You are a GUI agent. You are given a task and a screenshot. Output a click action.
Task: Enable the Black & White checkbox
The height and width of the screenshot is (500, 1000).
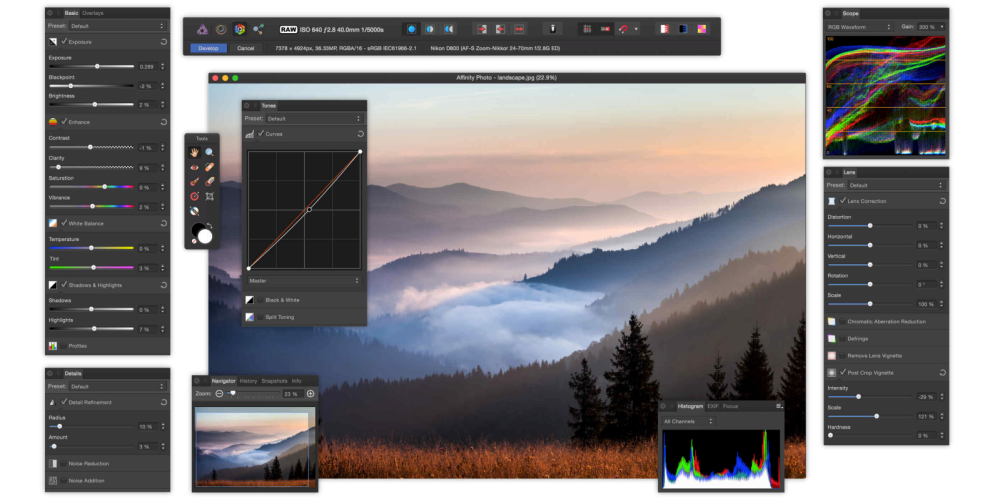click(260, 300)
